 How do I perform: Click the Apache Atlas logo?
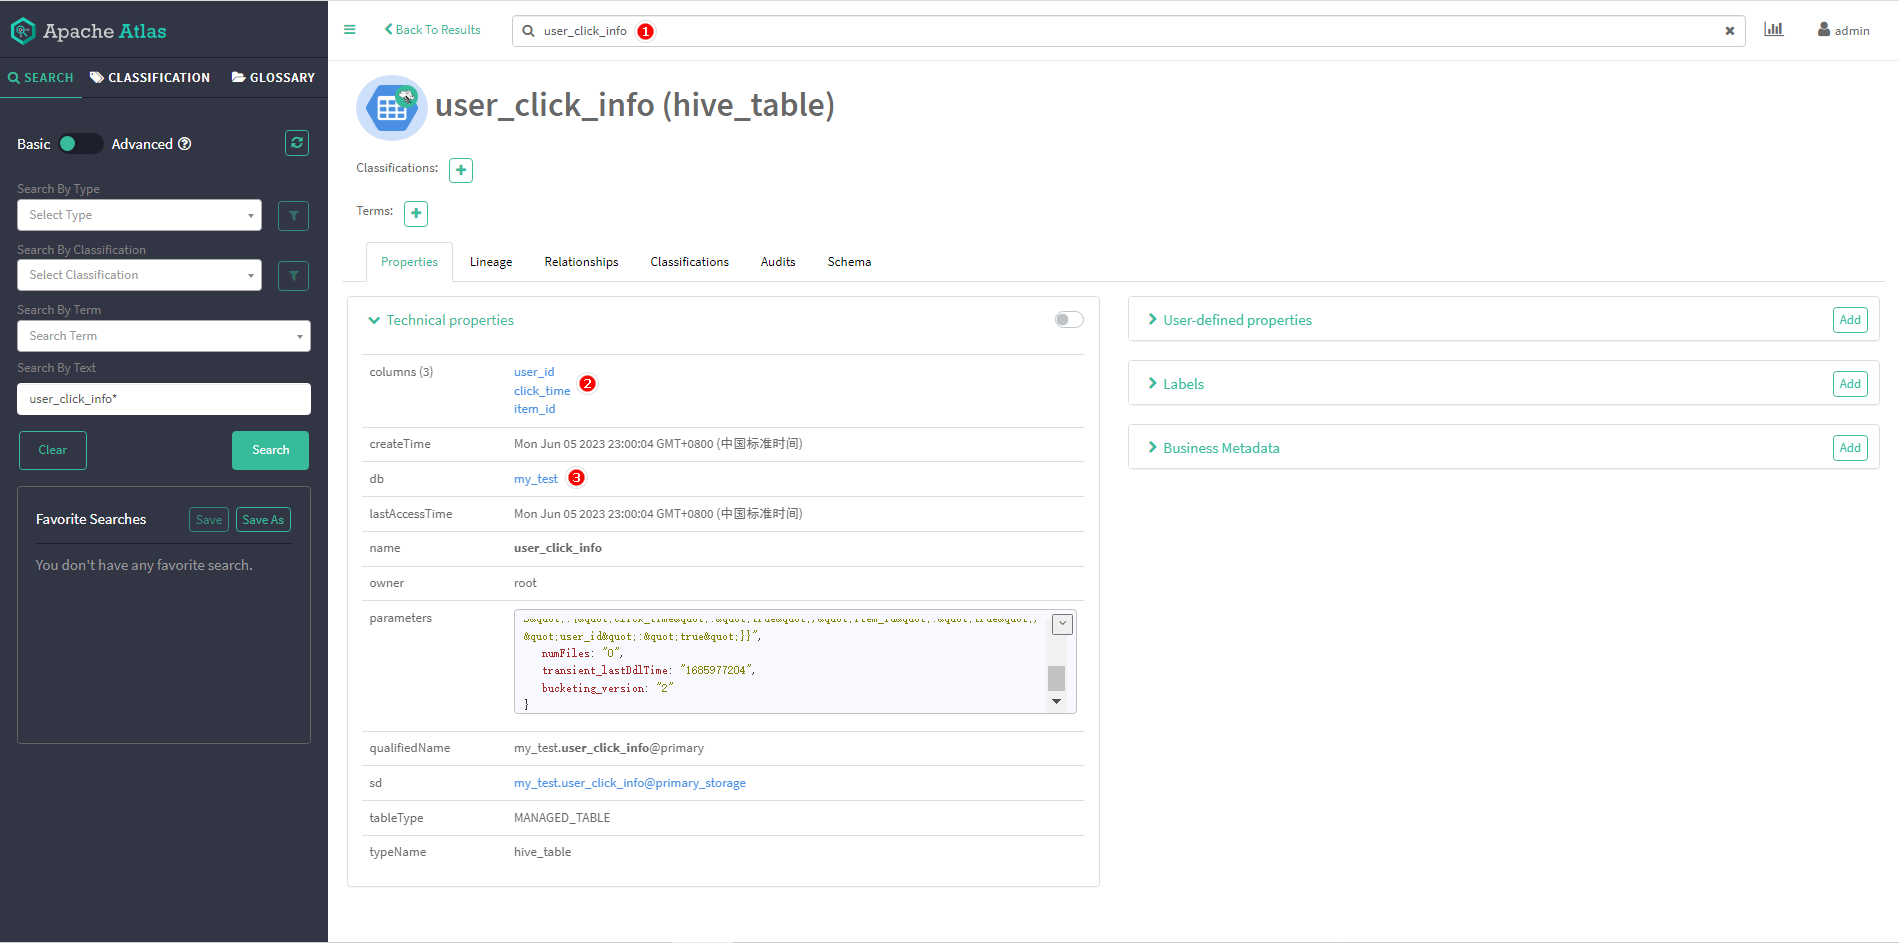88,31
